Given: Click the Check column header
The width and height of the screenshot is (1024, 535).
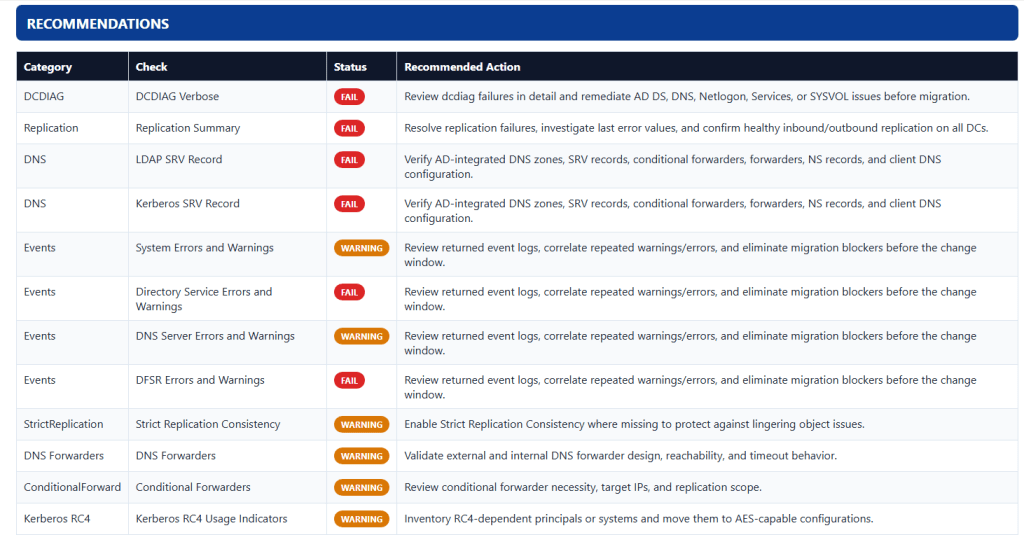Looking at the screenshot, I should 151,67.
